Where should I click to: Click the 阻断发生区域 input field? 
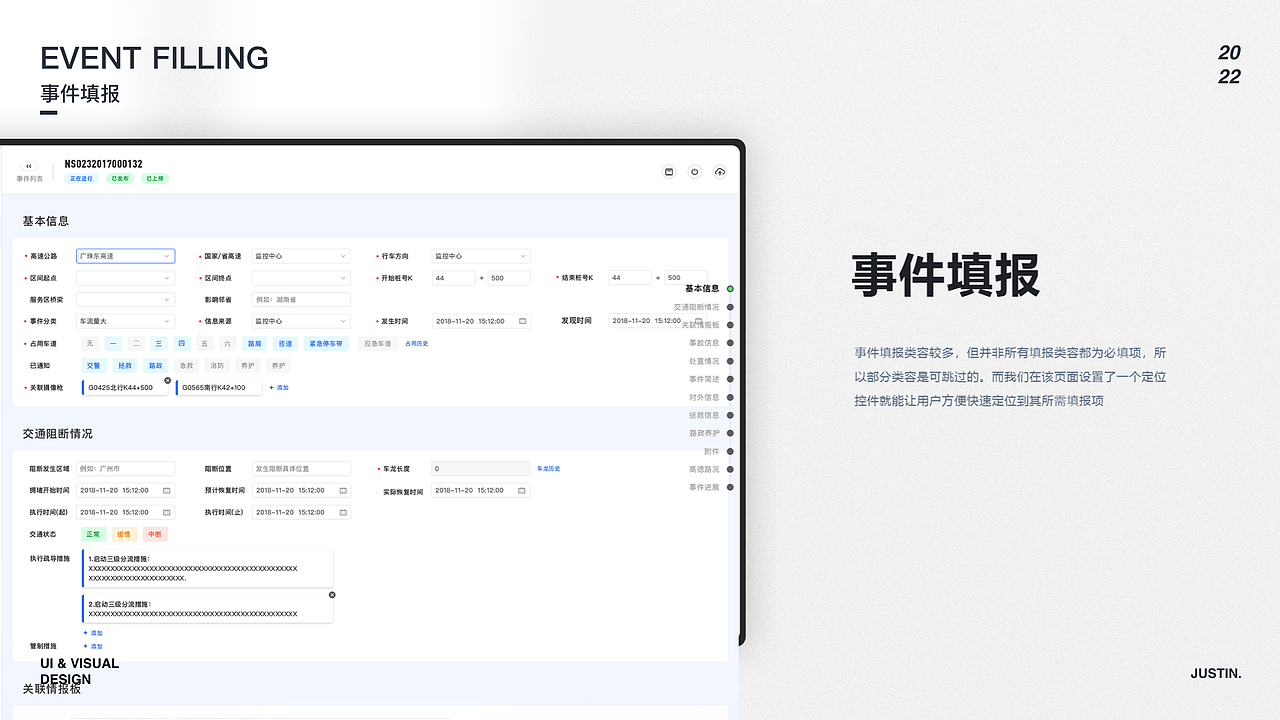tap(125, 468)
